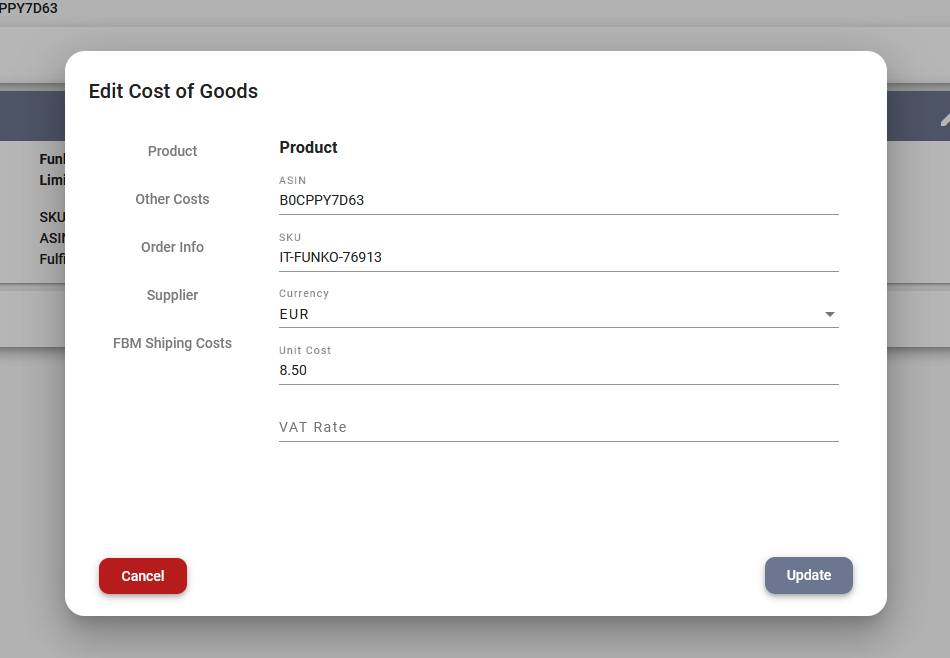Viewport: 950px width, 658px height.
Task: Open the FBM Shiping Costs tab
Action: tap(172, 343)
